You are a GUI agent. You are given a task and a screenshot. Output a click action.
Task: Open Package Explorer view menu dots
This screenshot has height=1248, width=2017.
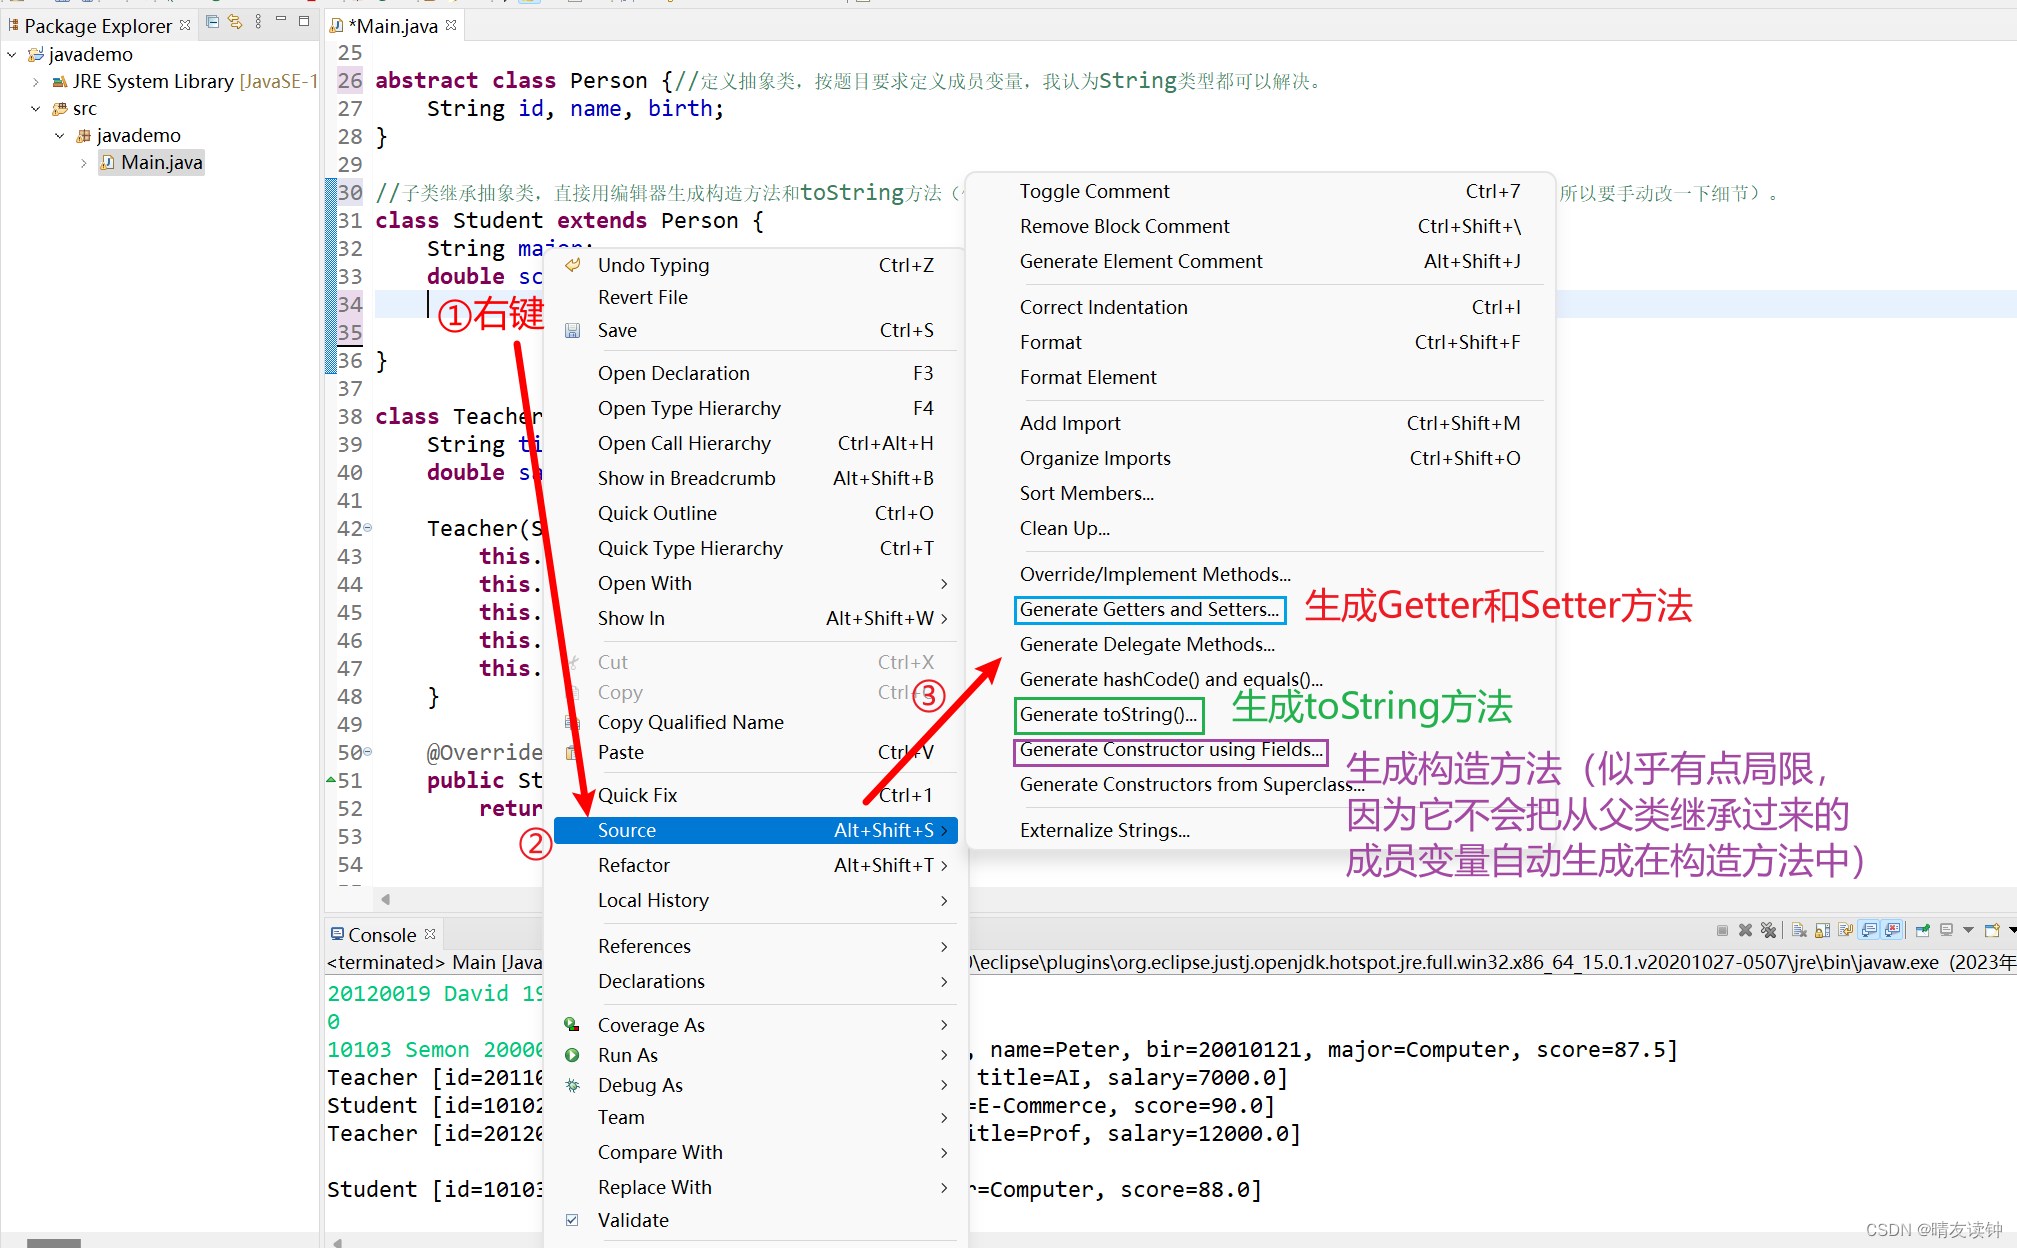point(258,21)
